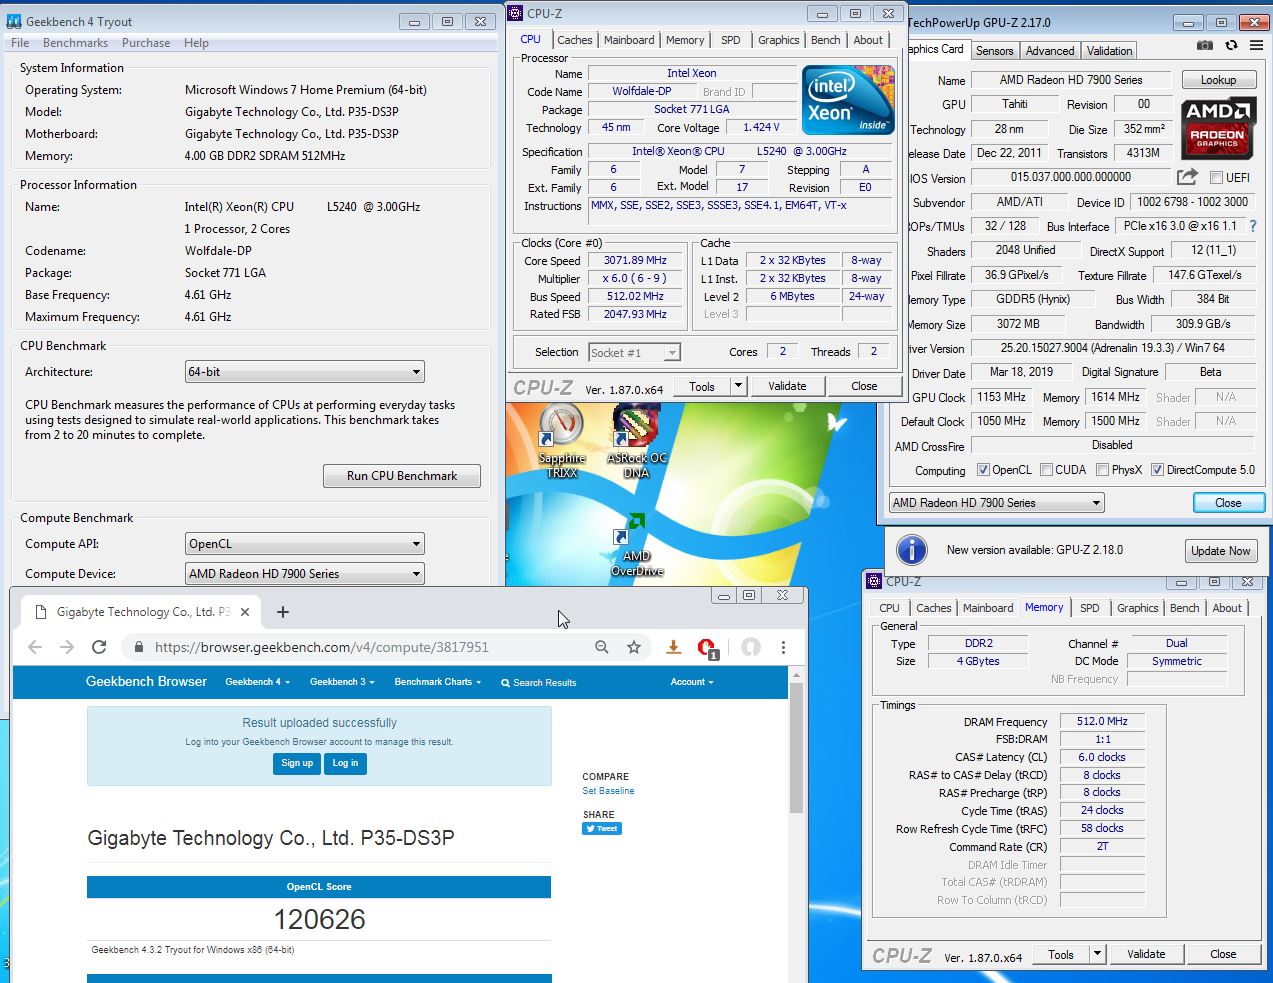This screenshot has height=983, width=1273.
Task: Open the Architecture 64-bit dropdown
Action: click(x=305, y=372)
